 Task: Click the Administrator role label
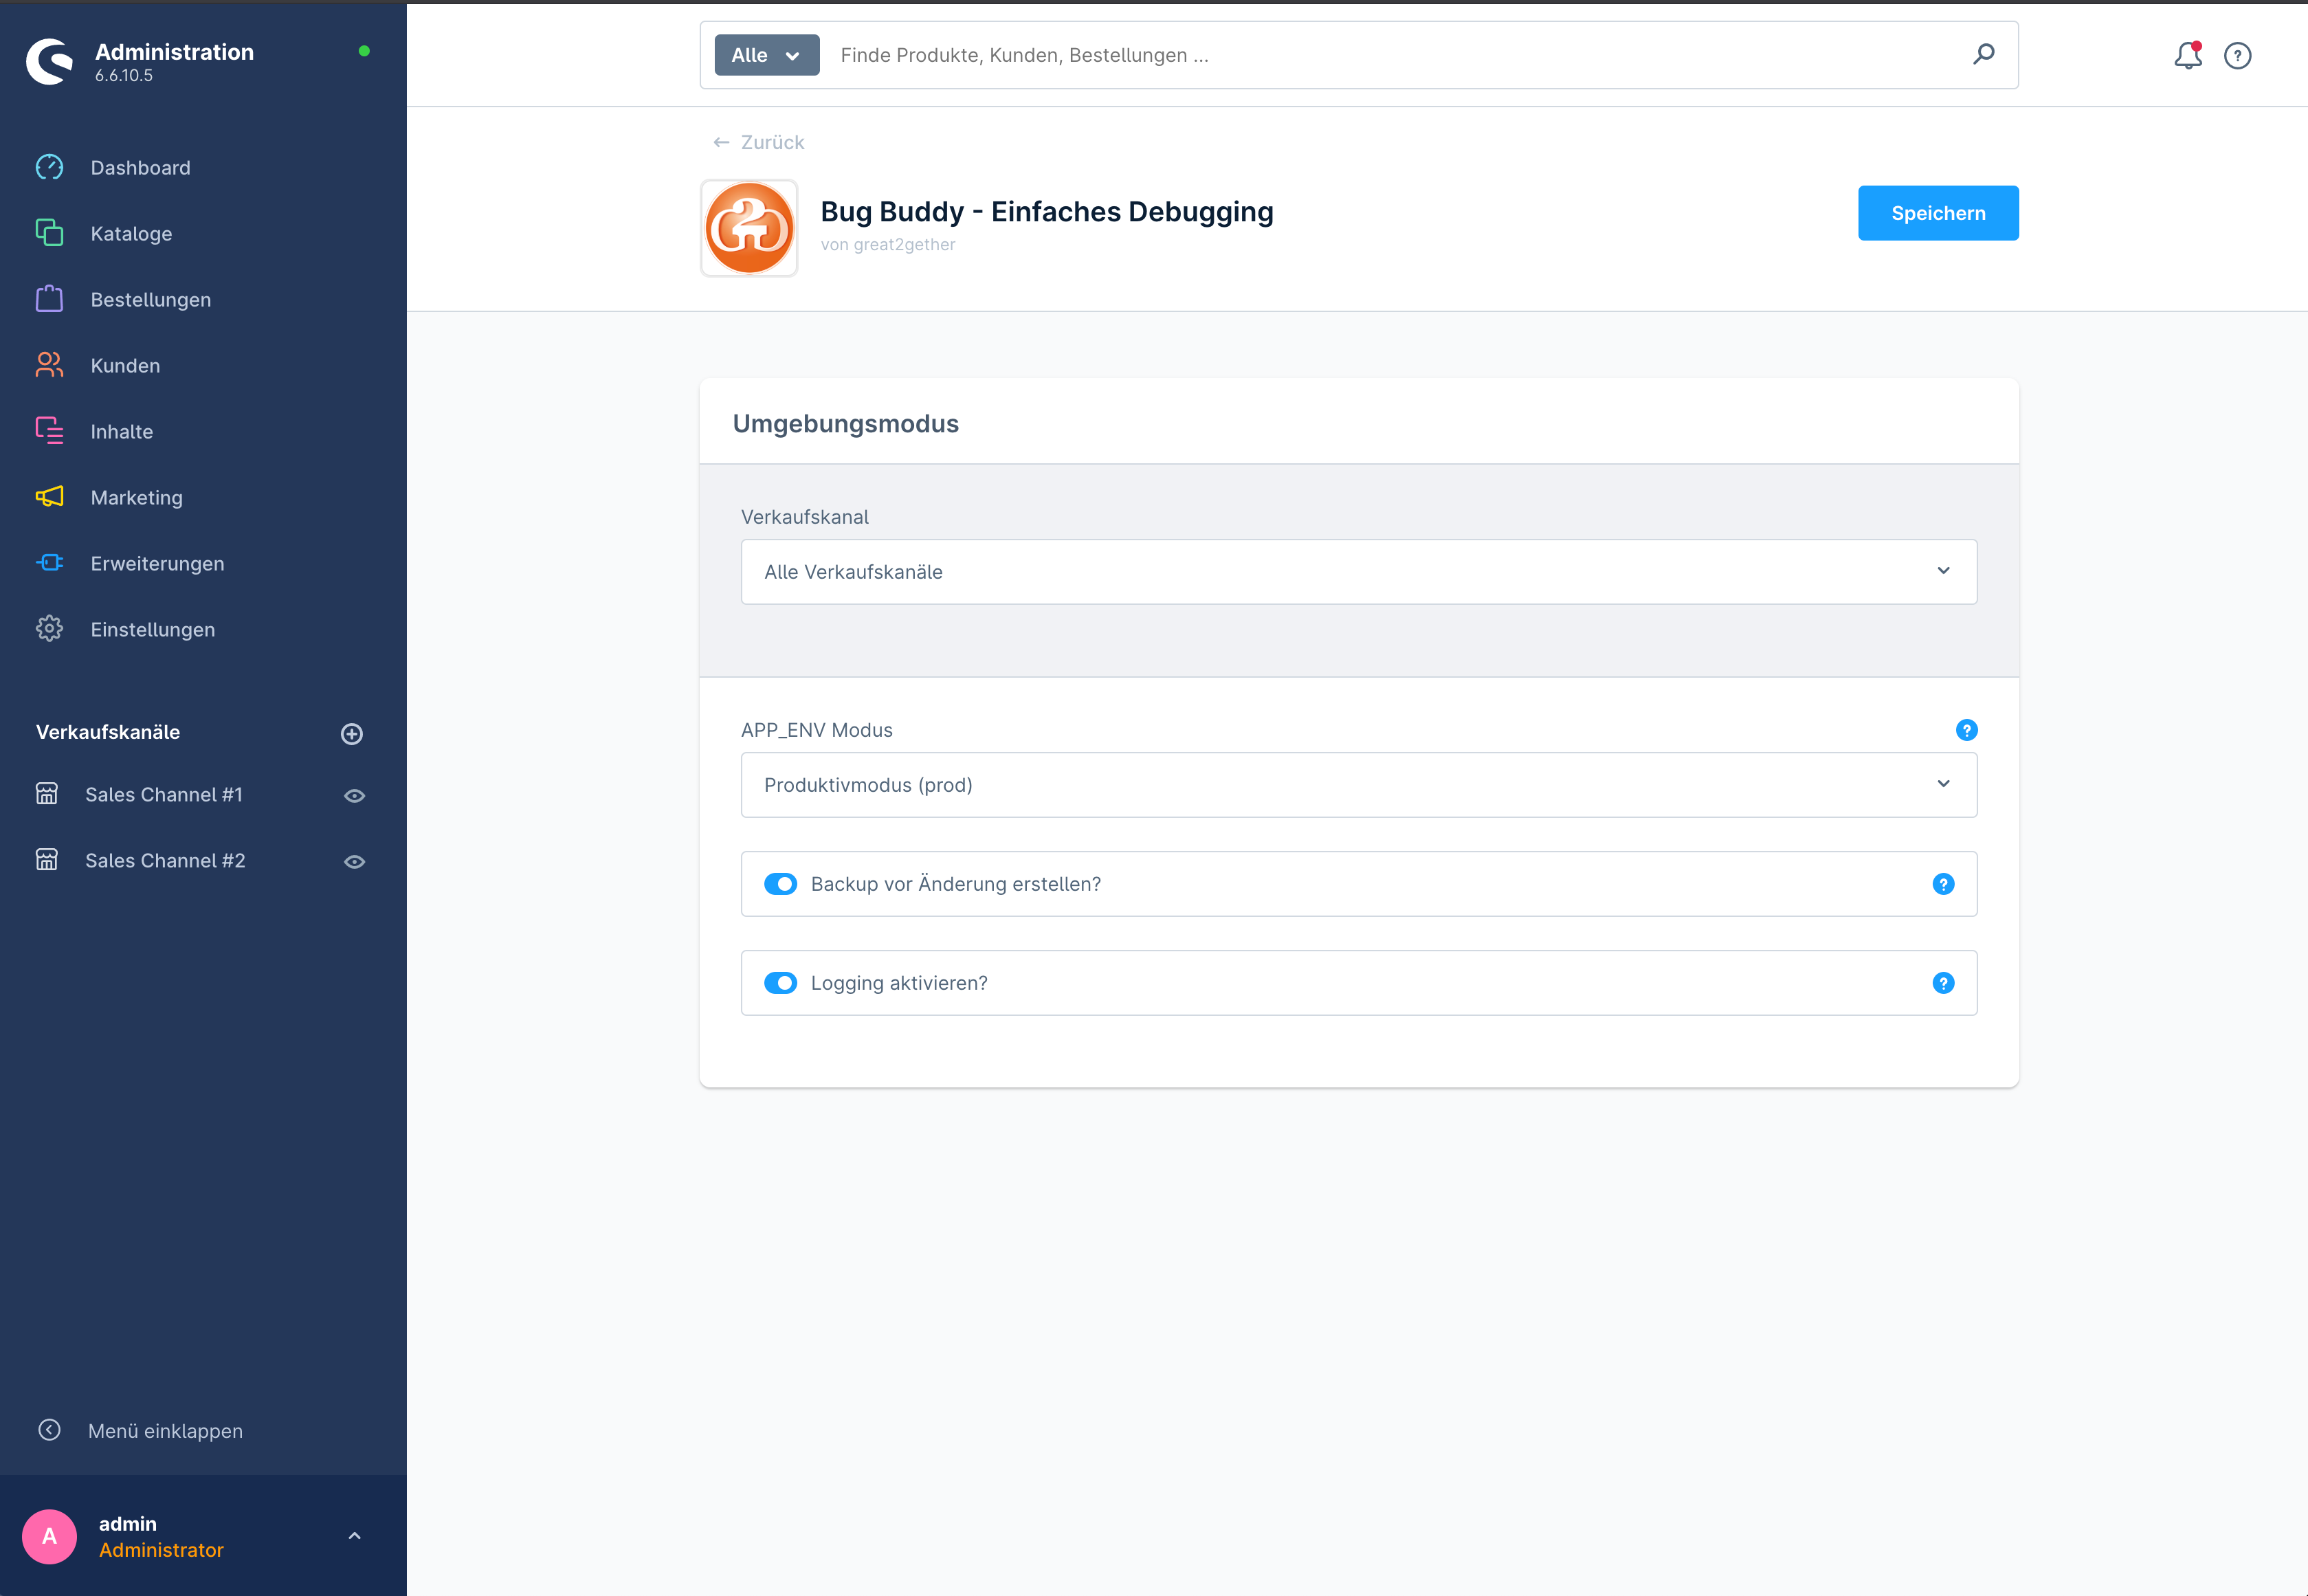[x=161, y=1550]
